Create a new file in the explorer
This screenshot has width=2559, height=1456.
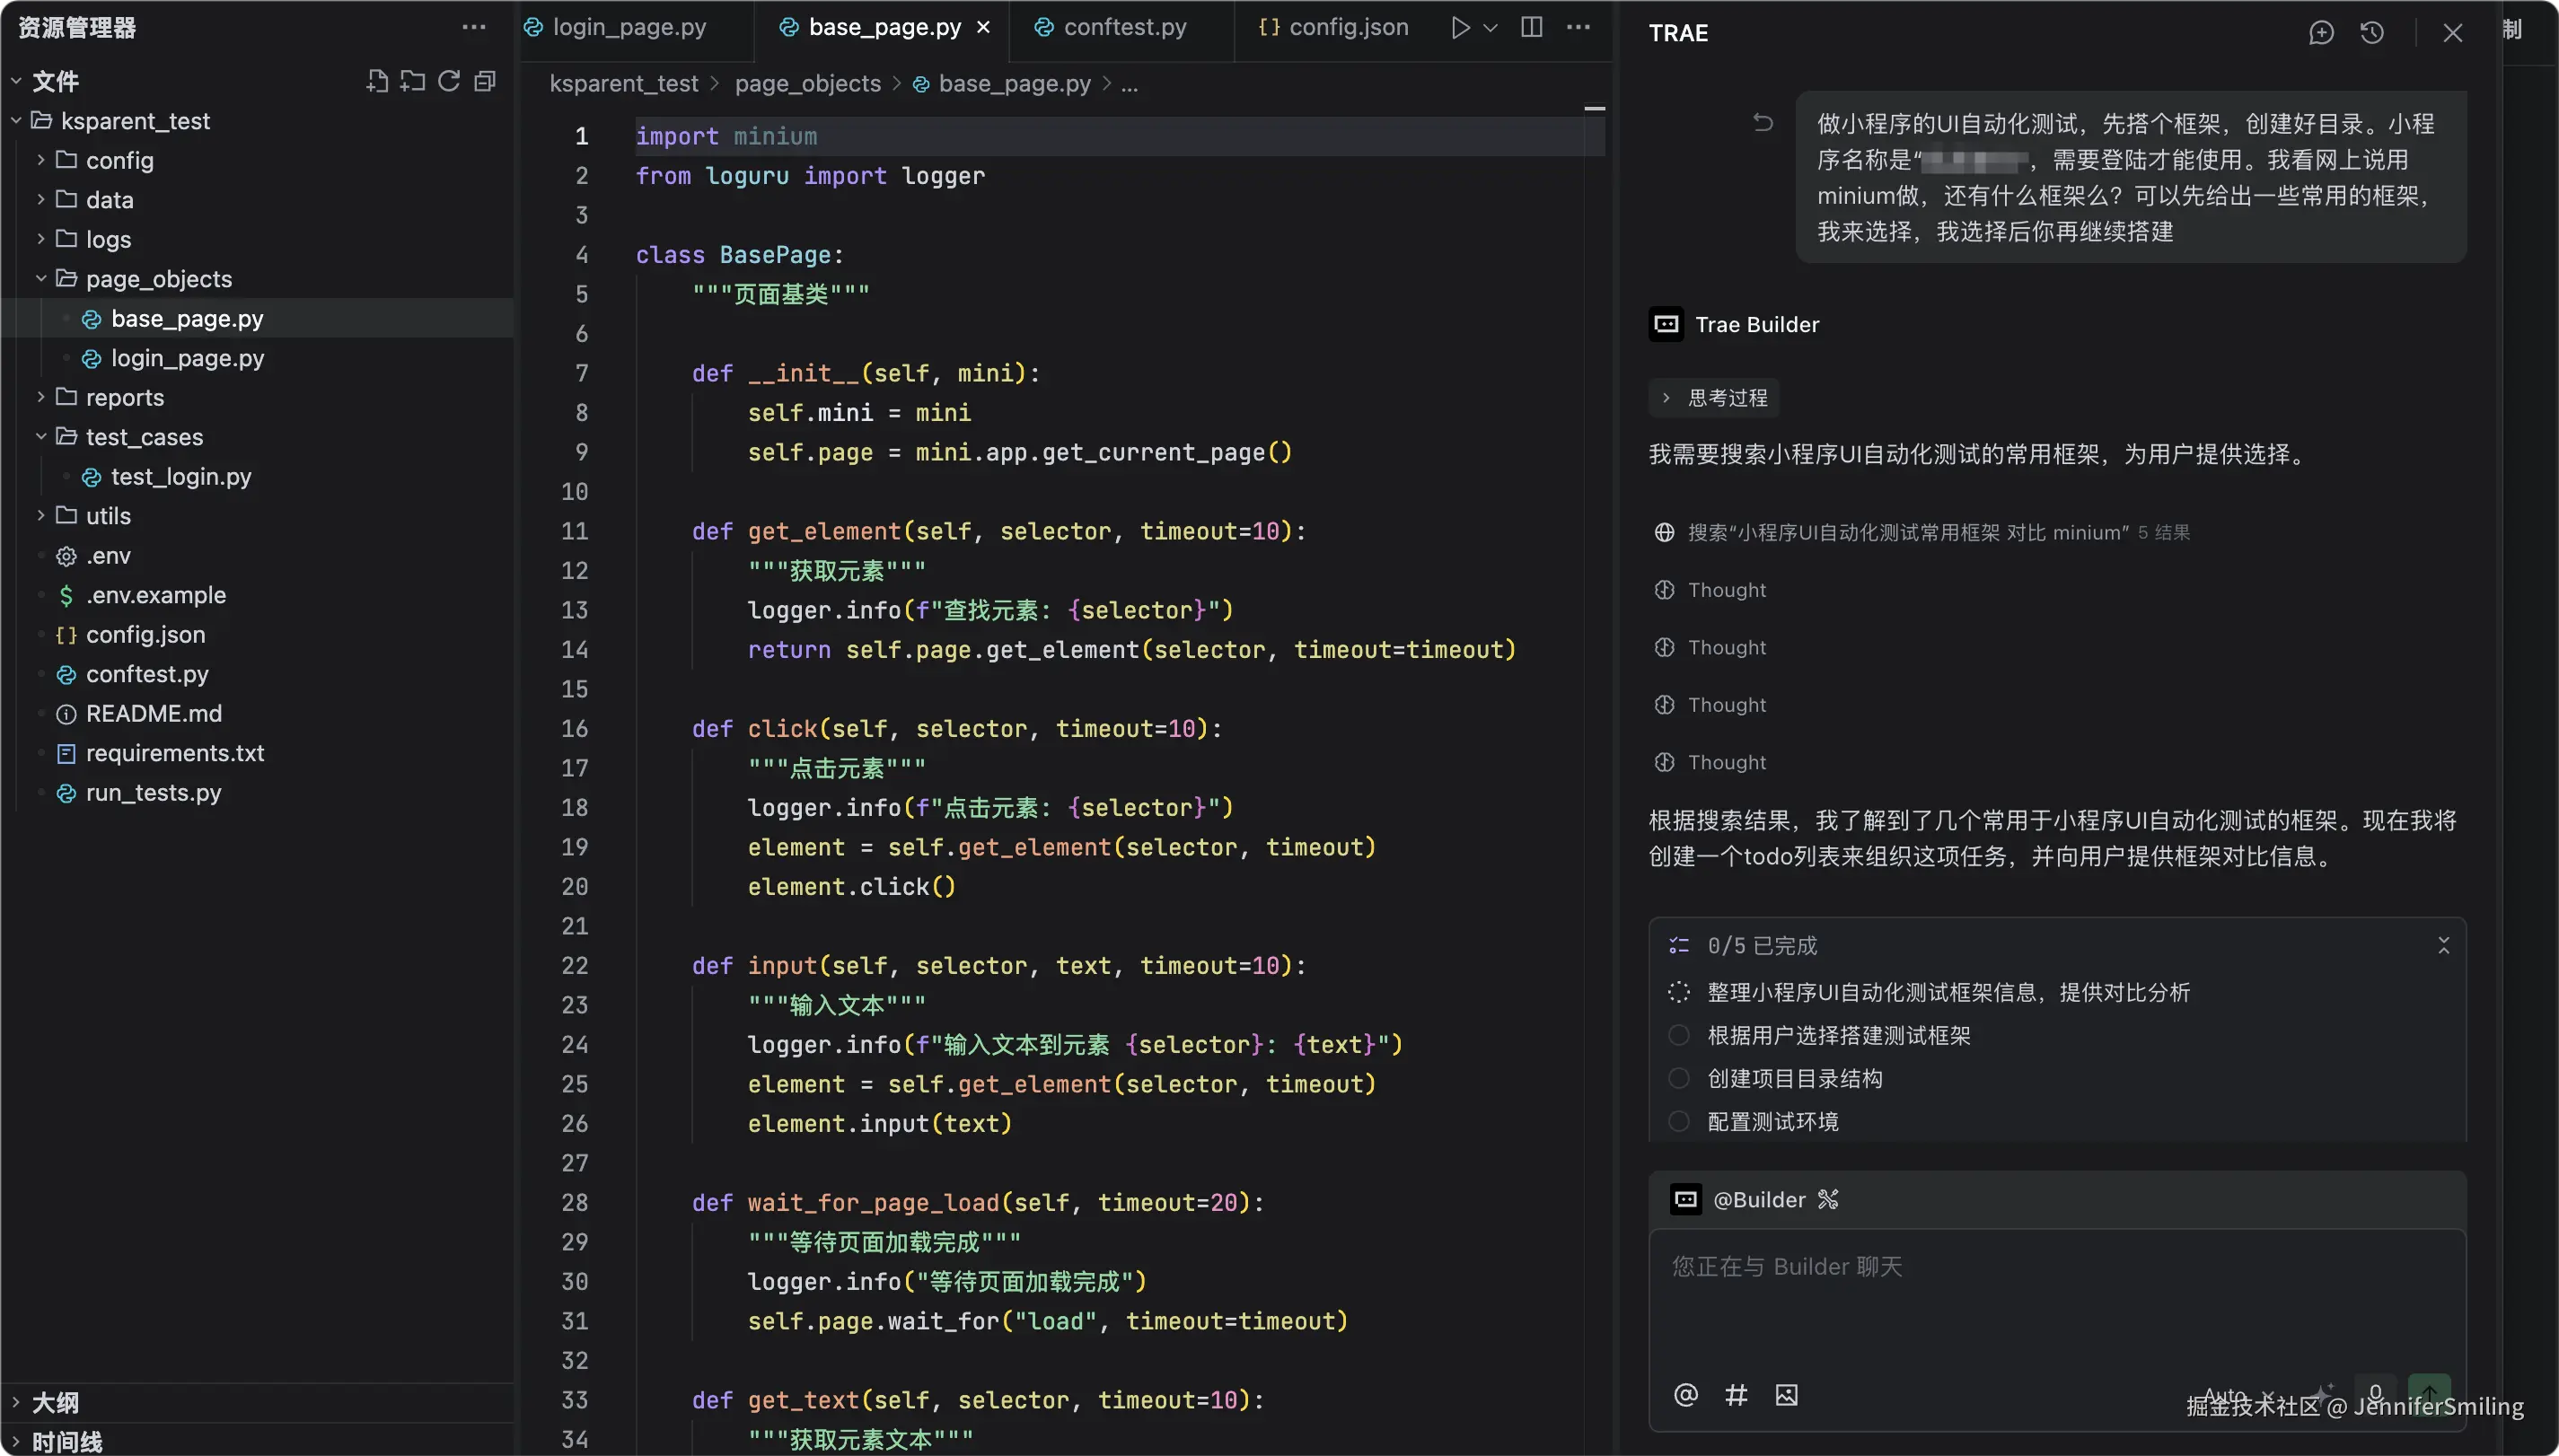point(377,81)
